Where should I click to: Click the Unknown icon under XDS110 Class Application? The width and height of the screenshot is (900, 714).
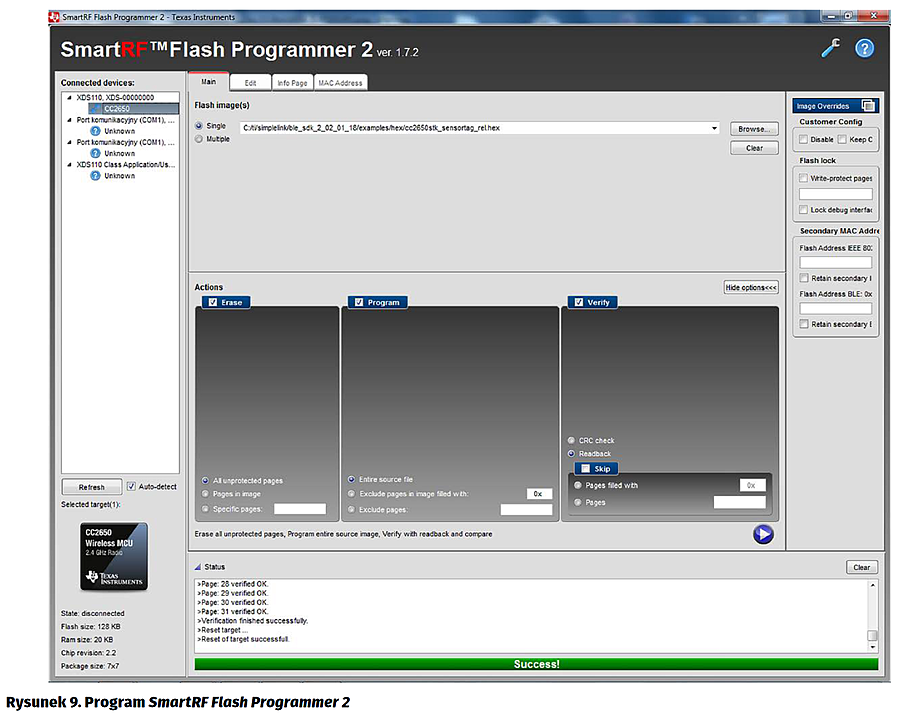[x=96, y=176]
